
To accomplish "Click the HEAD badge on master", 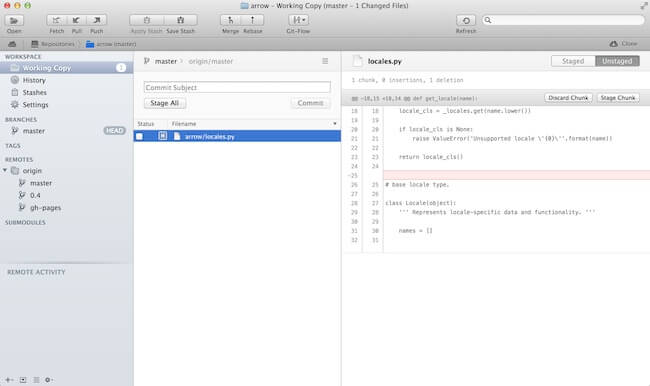I will click(x=114, y=131).
